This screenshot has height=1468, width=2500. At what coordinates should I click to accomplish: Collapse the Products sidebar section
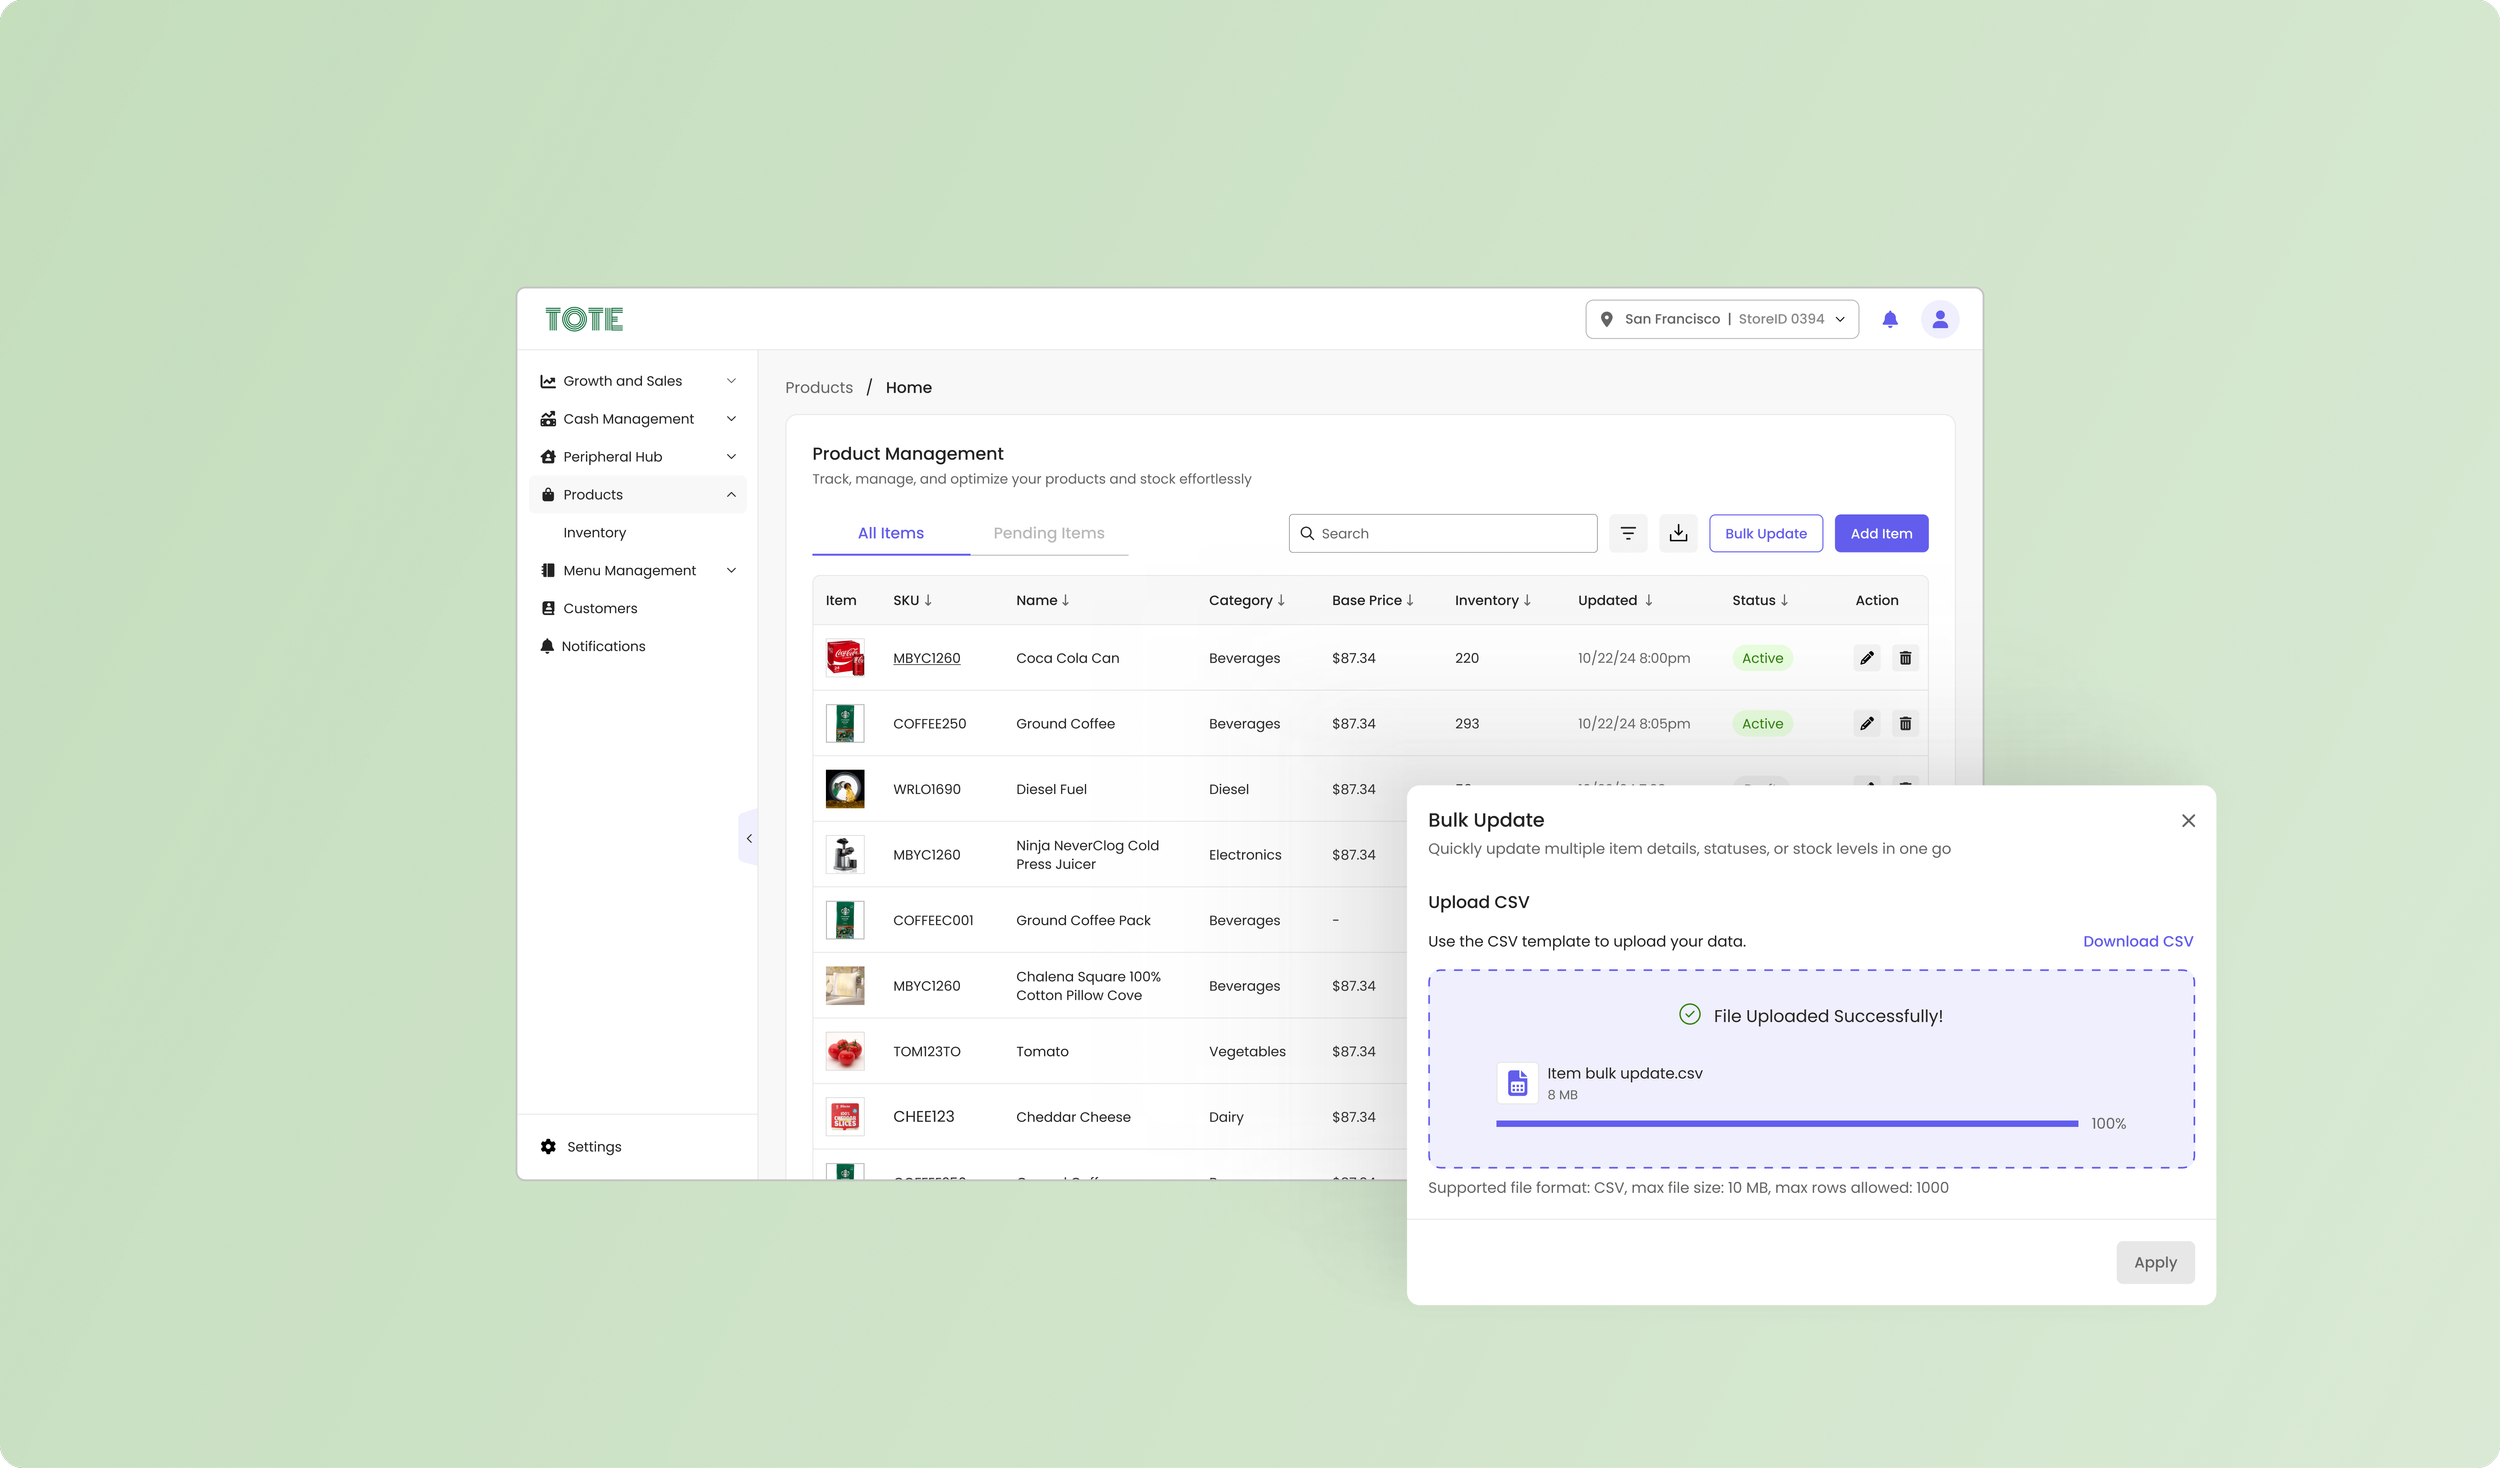coord(731,495)
